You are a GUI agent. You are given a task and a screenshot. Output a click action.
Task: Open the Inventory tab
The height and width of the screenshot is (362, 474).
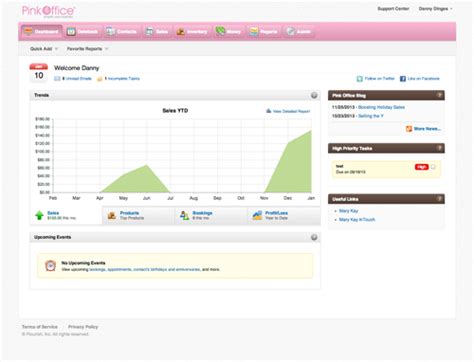tap(192, 32)
